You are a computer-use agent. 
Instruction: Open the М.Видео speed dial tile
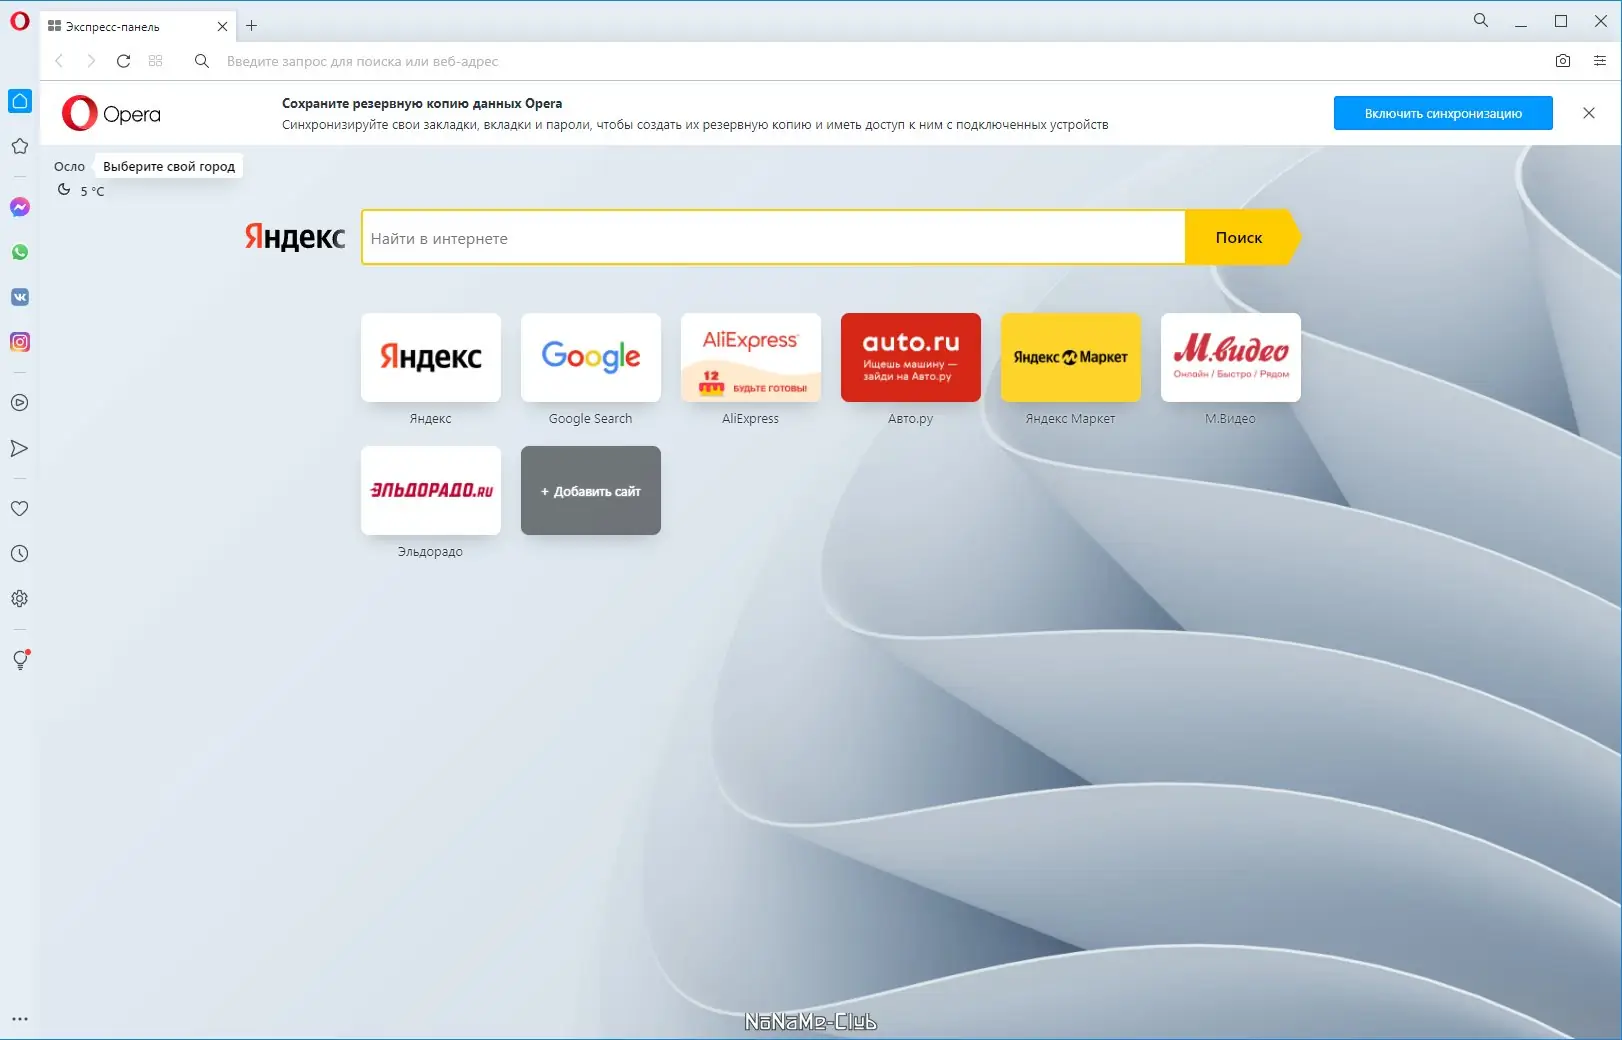tap(1231, 357)
